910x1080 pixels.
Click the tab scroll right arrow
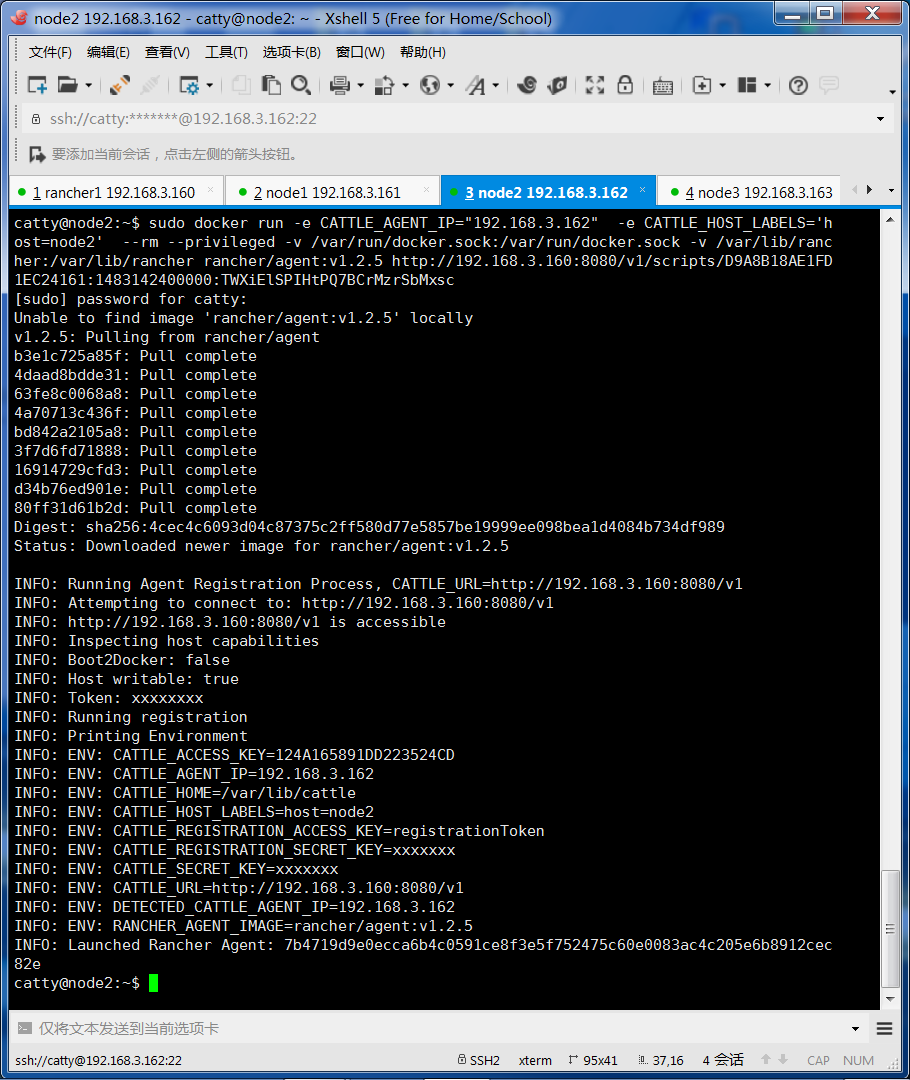pyautogui.click(x=869, y=189)
